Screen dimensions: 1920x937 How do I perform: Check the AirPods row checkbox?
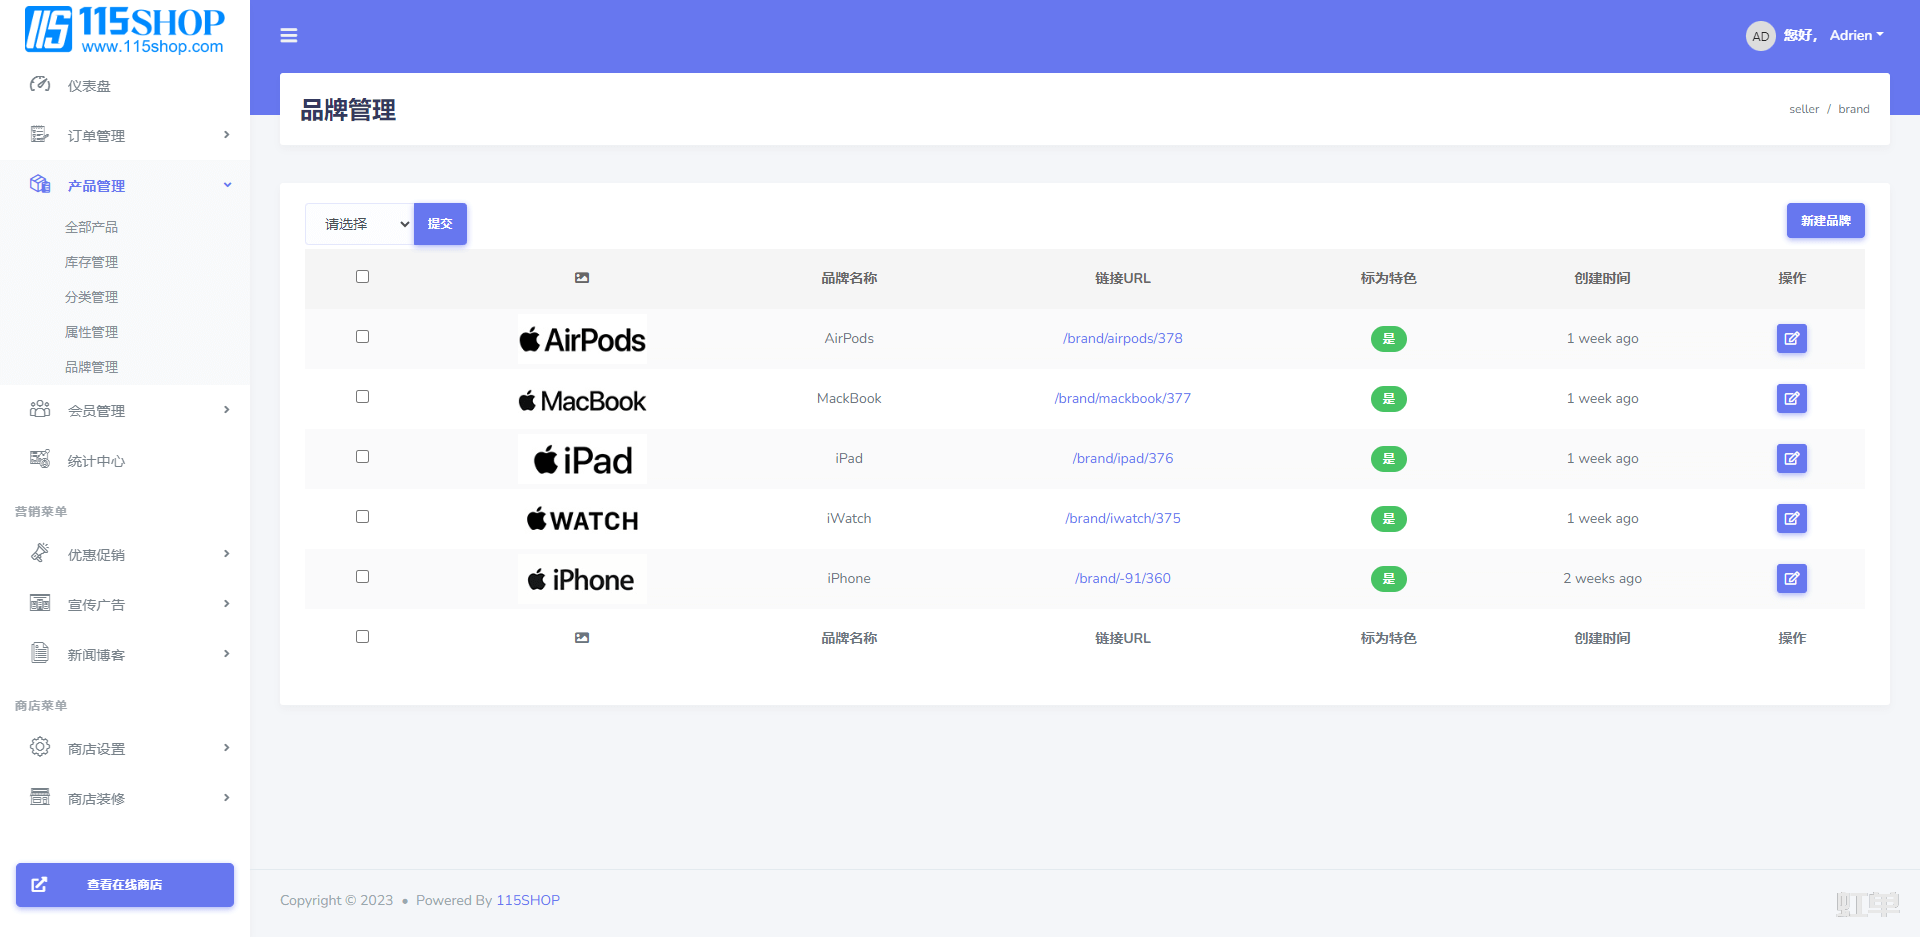tap(362, 337)
